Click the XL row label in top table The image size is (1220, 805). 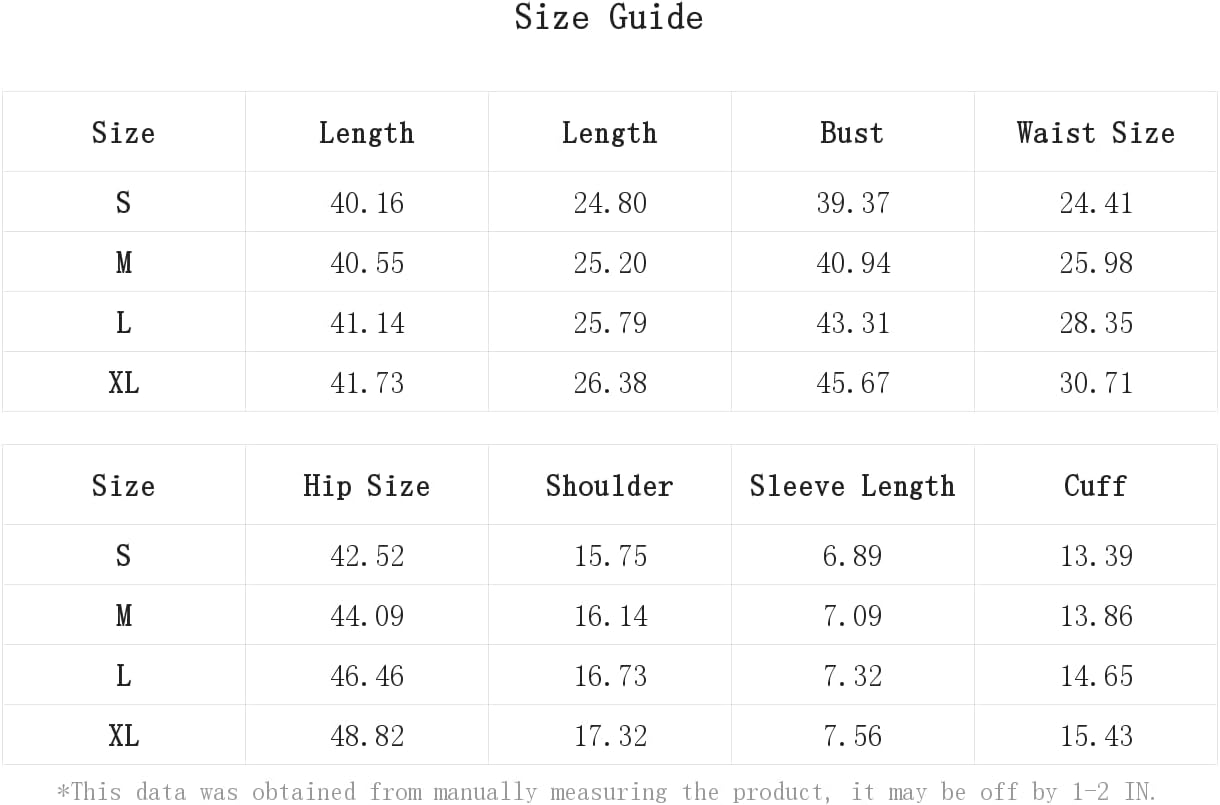tap(124, 383)
